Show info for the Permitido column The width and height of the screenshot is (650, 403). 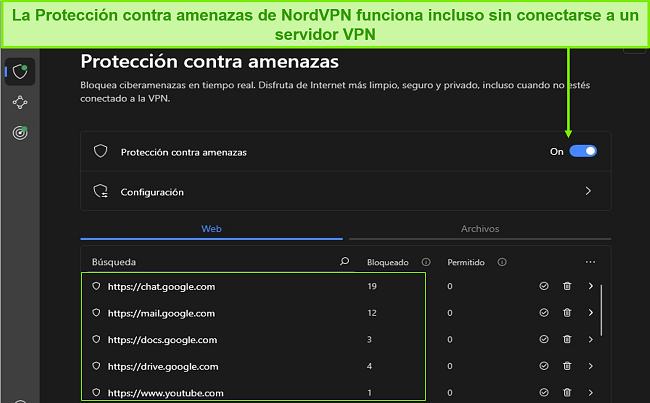point(502,262)
